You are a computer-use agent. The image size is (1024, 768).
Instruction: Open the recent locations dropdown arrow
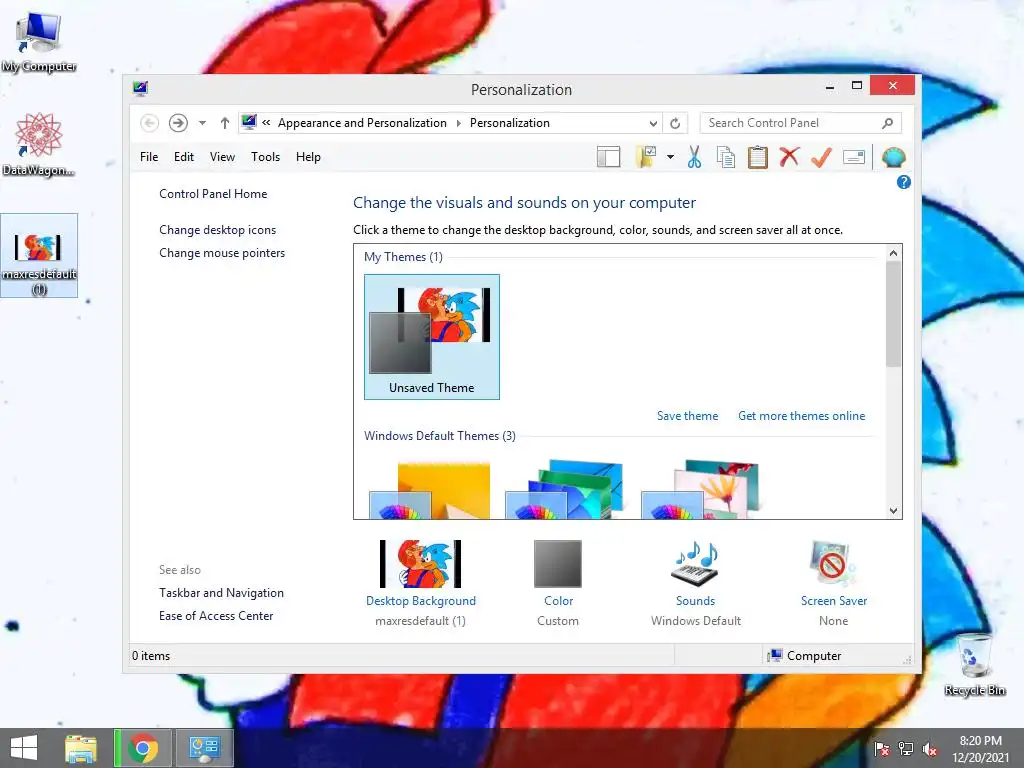tap(202, 123)
